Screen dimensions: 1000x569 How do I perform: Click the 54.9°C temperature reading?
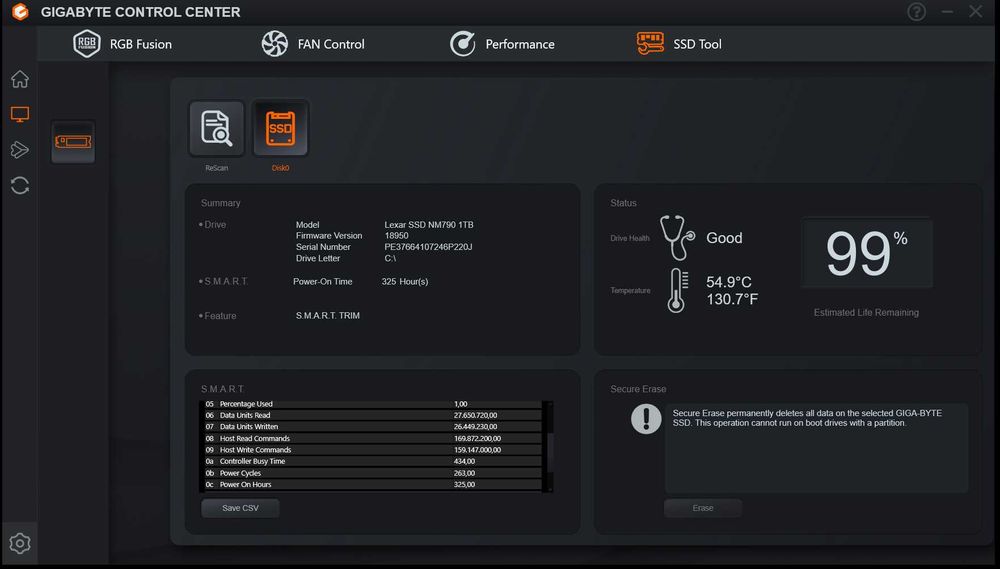(729, 282)
